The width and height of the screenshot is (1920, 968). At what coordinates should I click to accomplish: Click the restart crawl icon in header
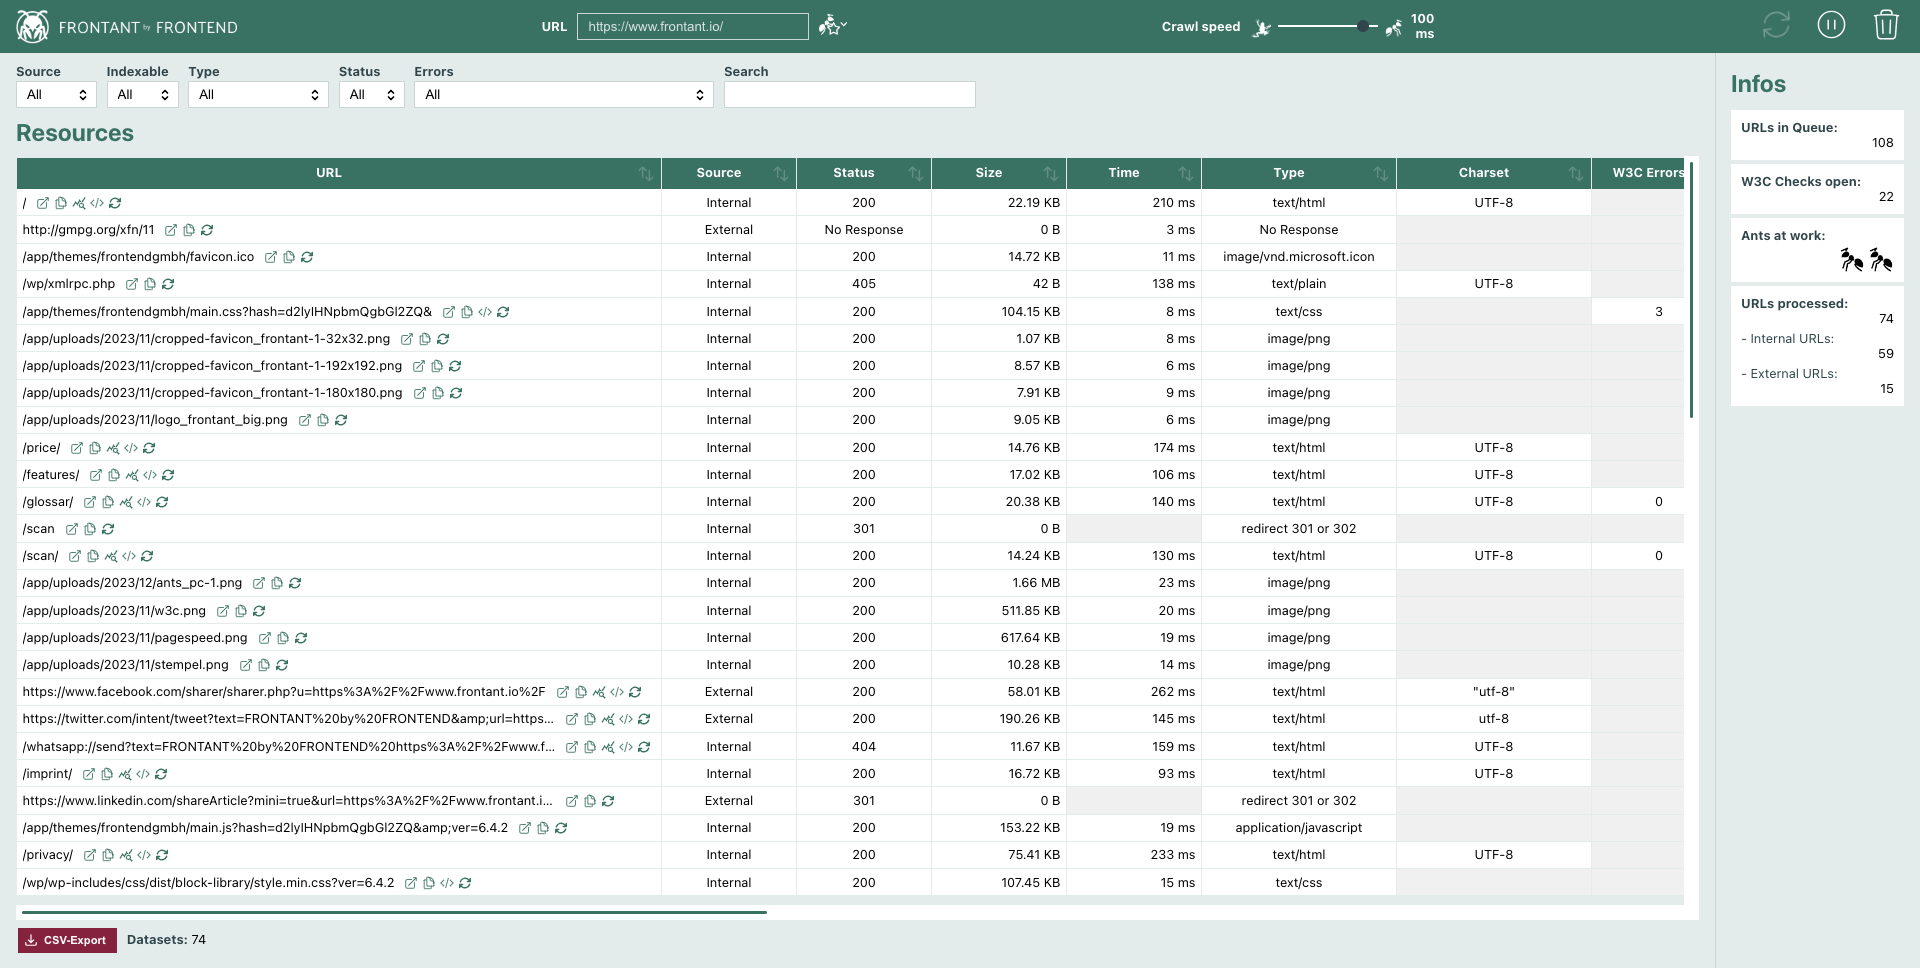(1775, 25)
